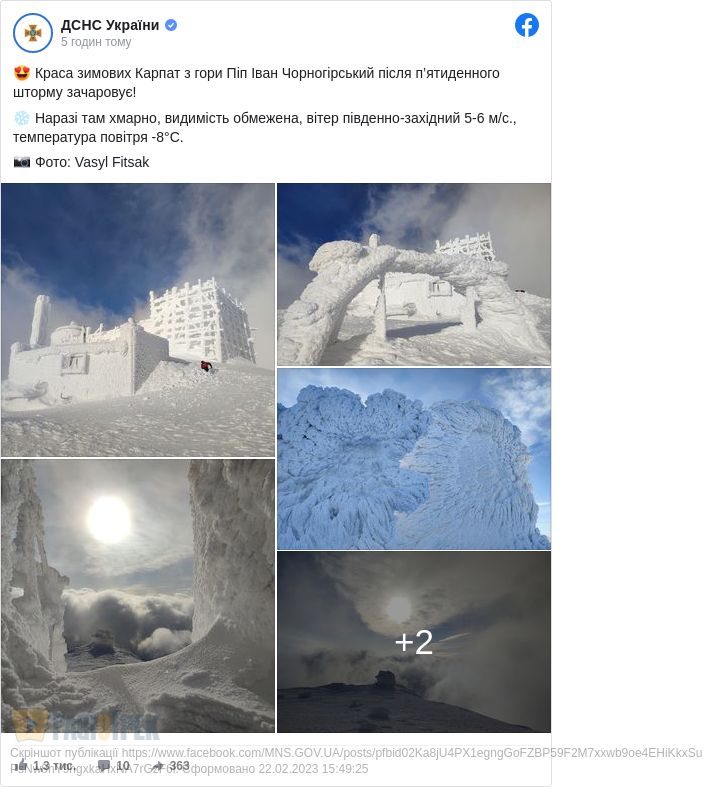Click the blue verified badge
Image resolution: width=720 pixels, height=787 pixels.
pos(171,25)
